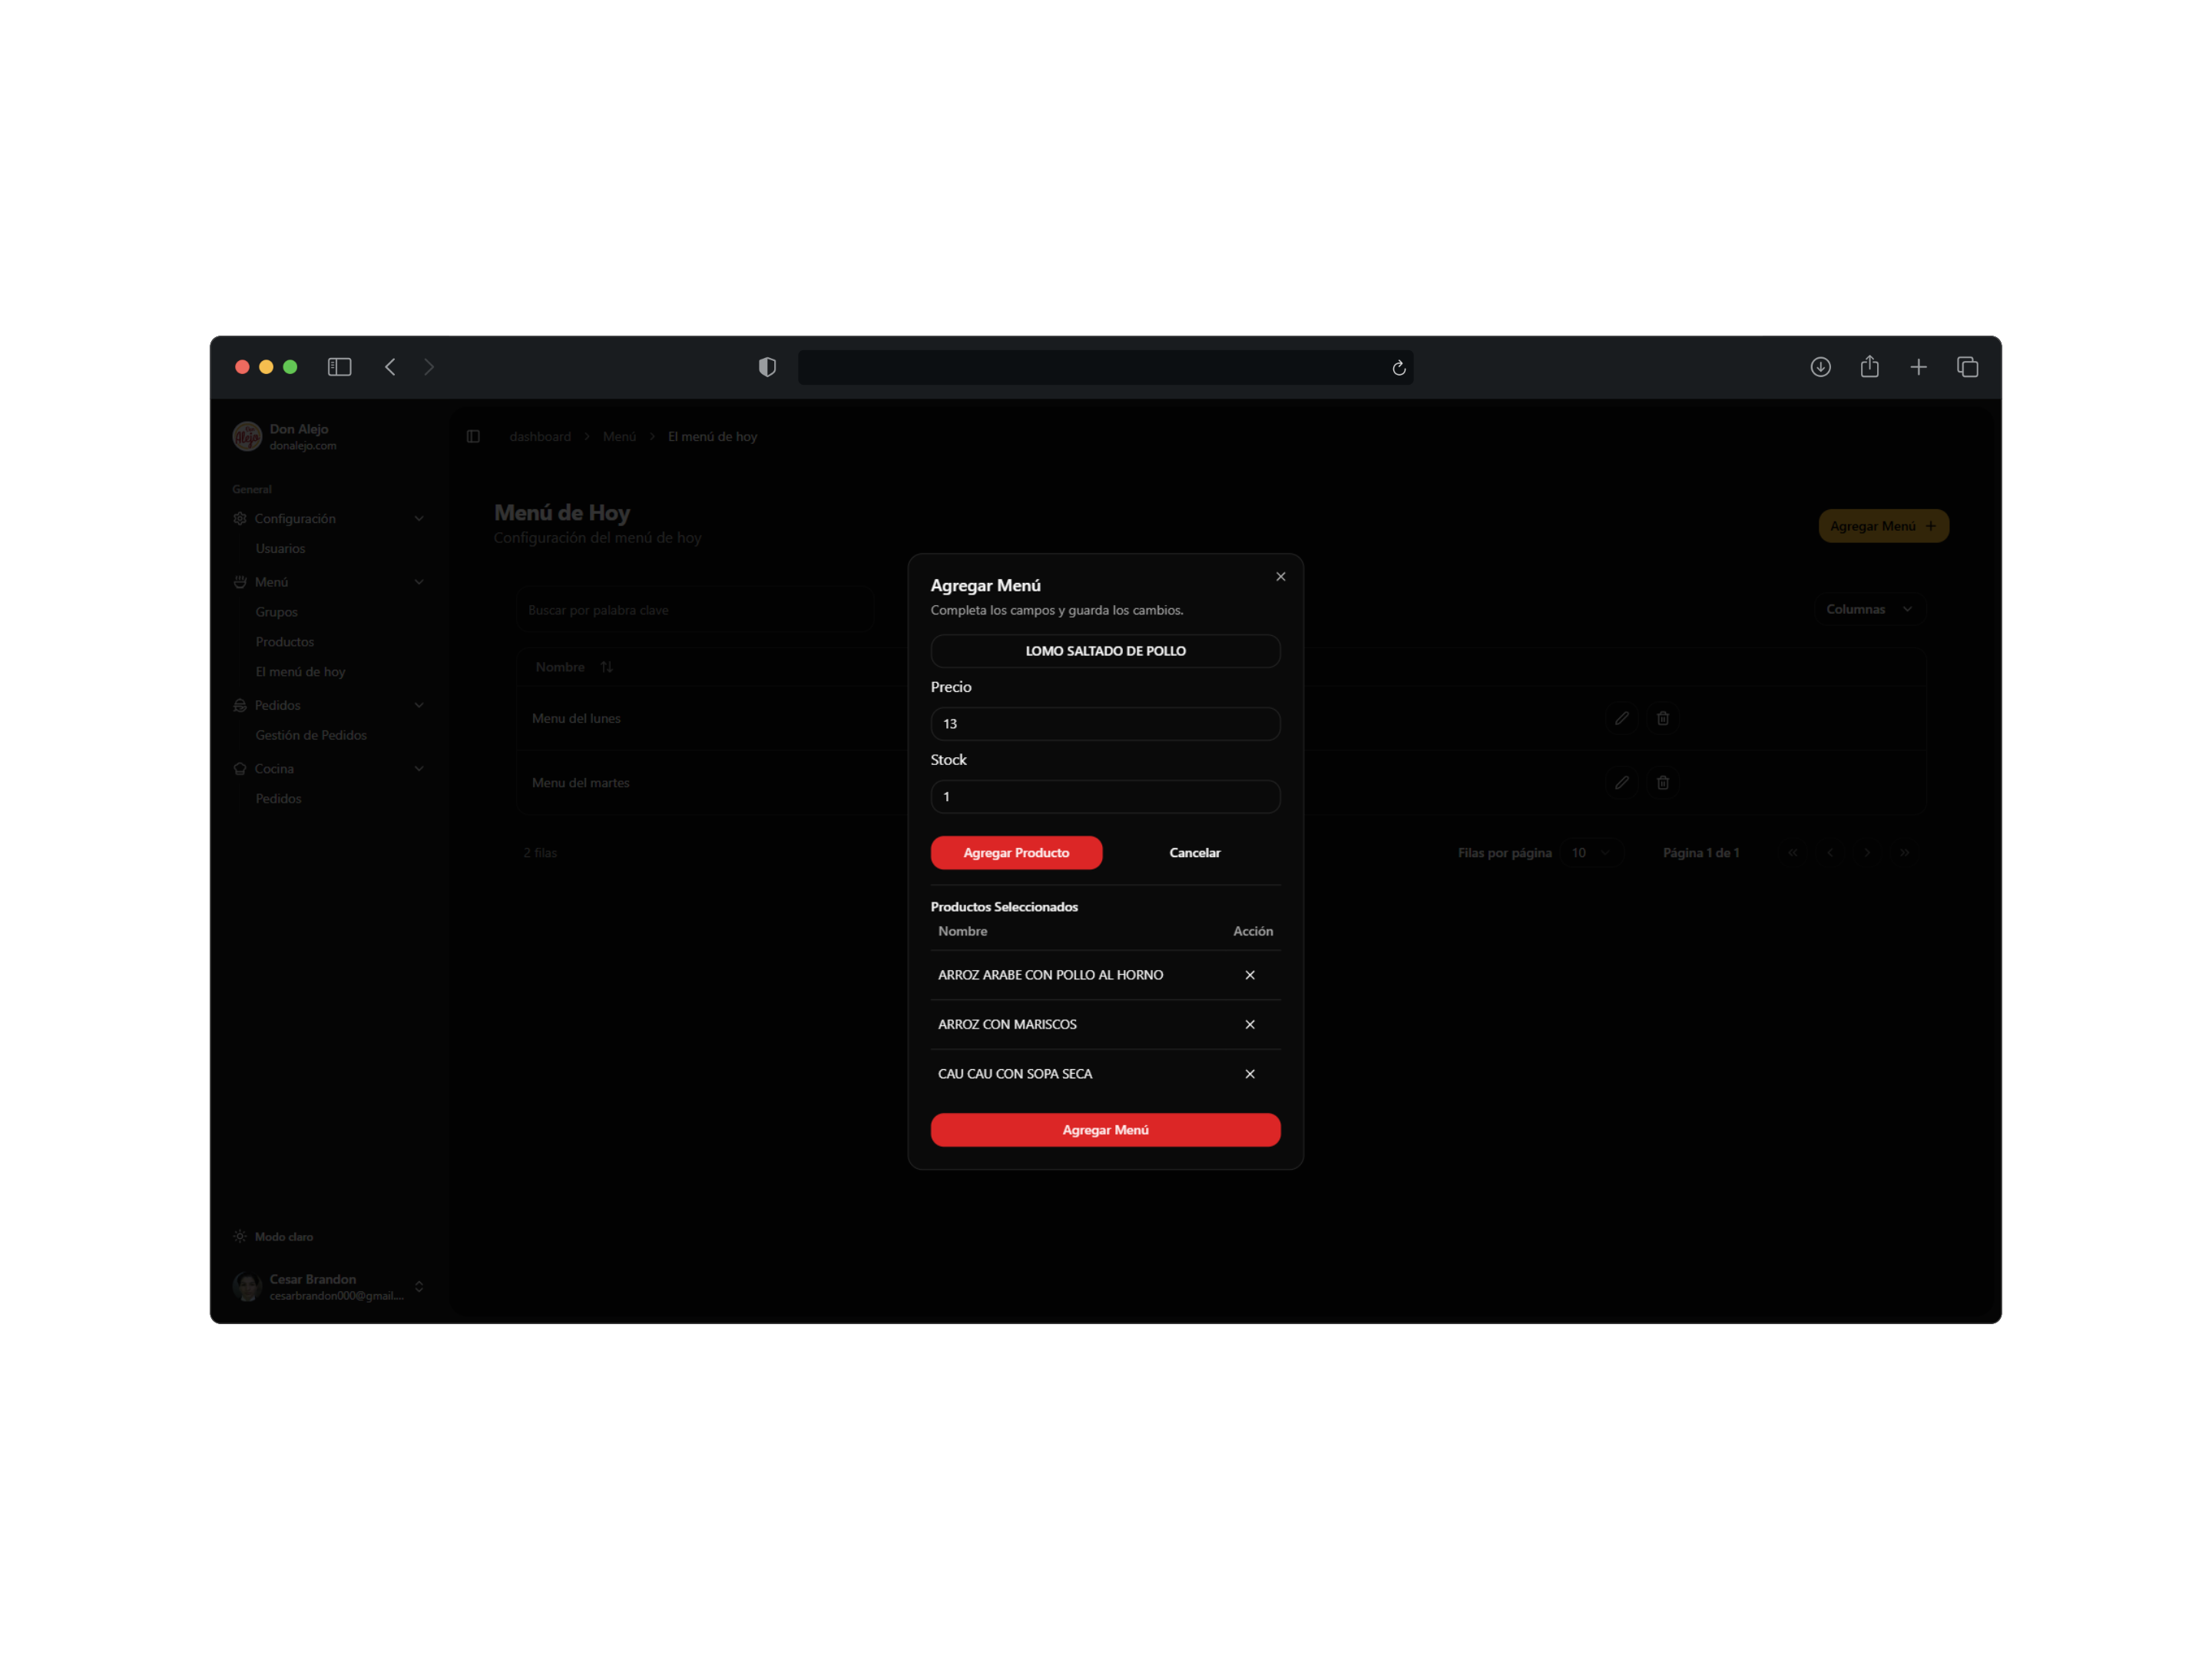The height and width of the screenshot is (1659, 2212).
Task: Click the browser share icon
Action: pyautogui.click(x=1869, y=367)
